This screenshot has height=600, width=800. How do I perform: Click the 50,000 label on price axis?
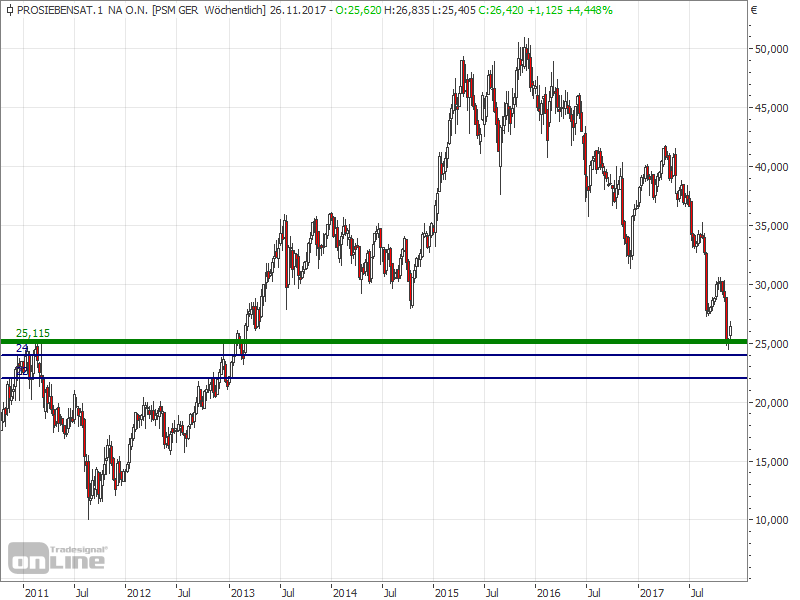click(770, 49)
